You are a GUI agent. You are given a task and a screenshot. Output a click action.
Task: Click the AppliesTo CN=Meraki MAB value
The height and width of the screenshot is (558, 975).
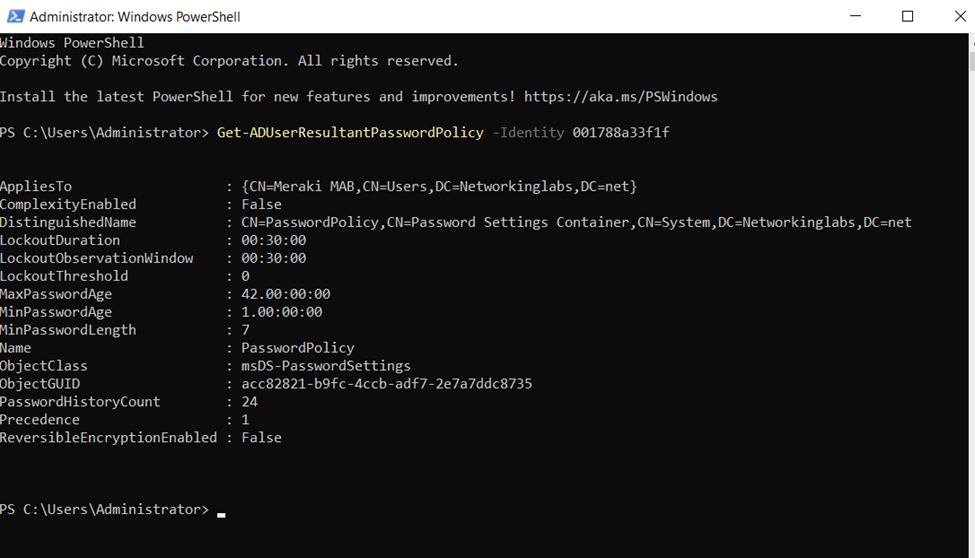[439, 186]
